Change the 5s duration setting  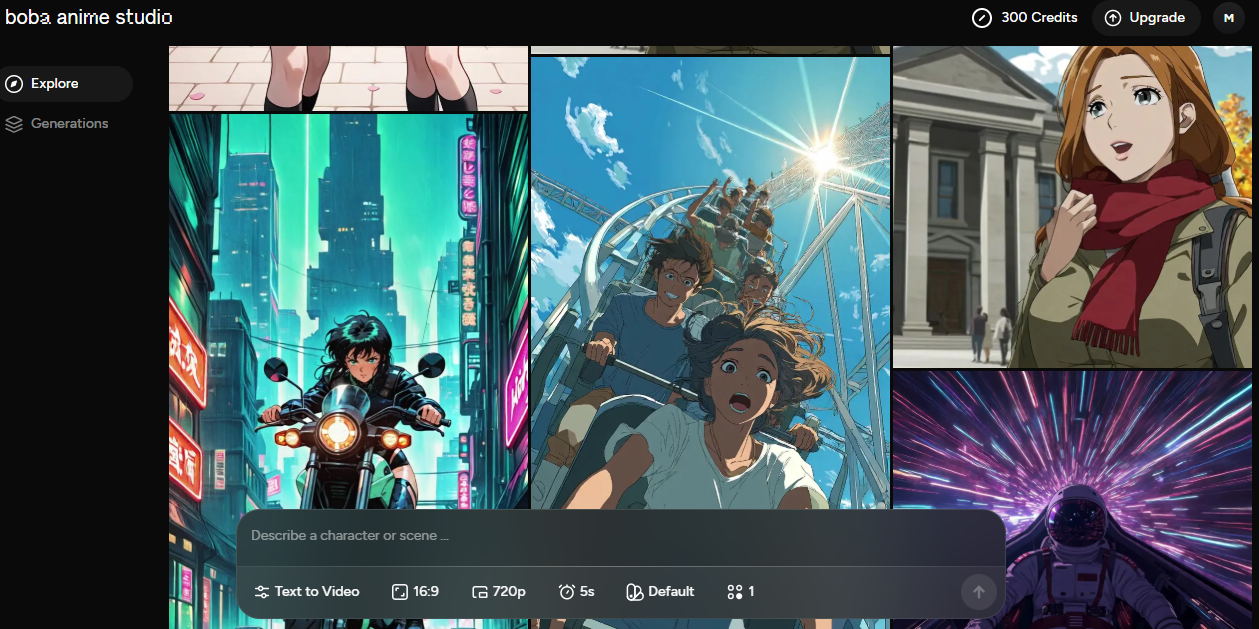click(x=576, y=592)
